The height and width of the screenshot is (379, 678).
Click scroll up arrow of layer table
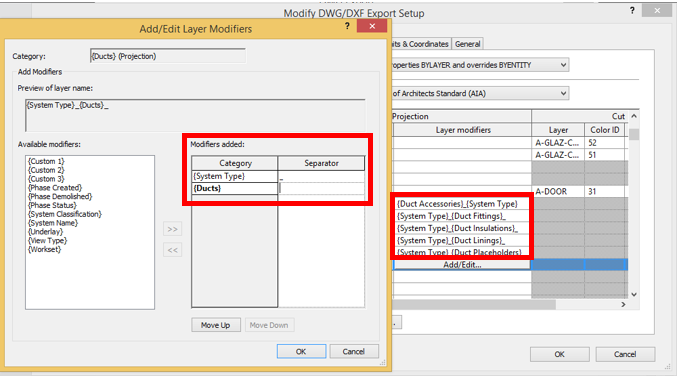633,116
